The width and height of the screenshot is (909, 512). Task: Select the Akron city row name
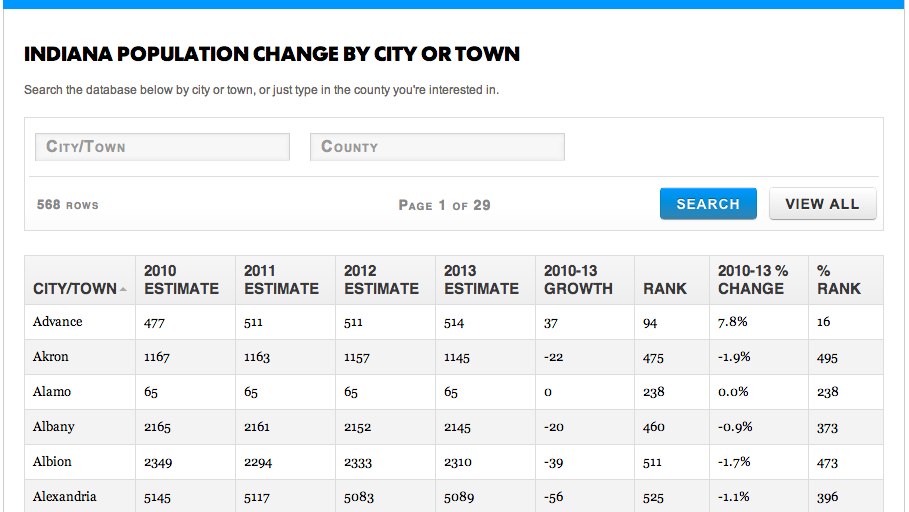(50, 357)
